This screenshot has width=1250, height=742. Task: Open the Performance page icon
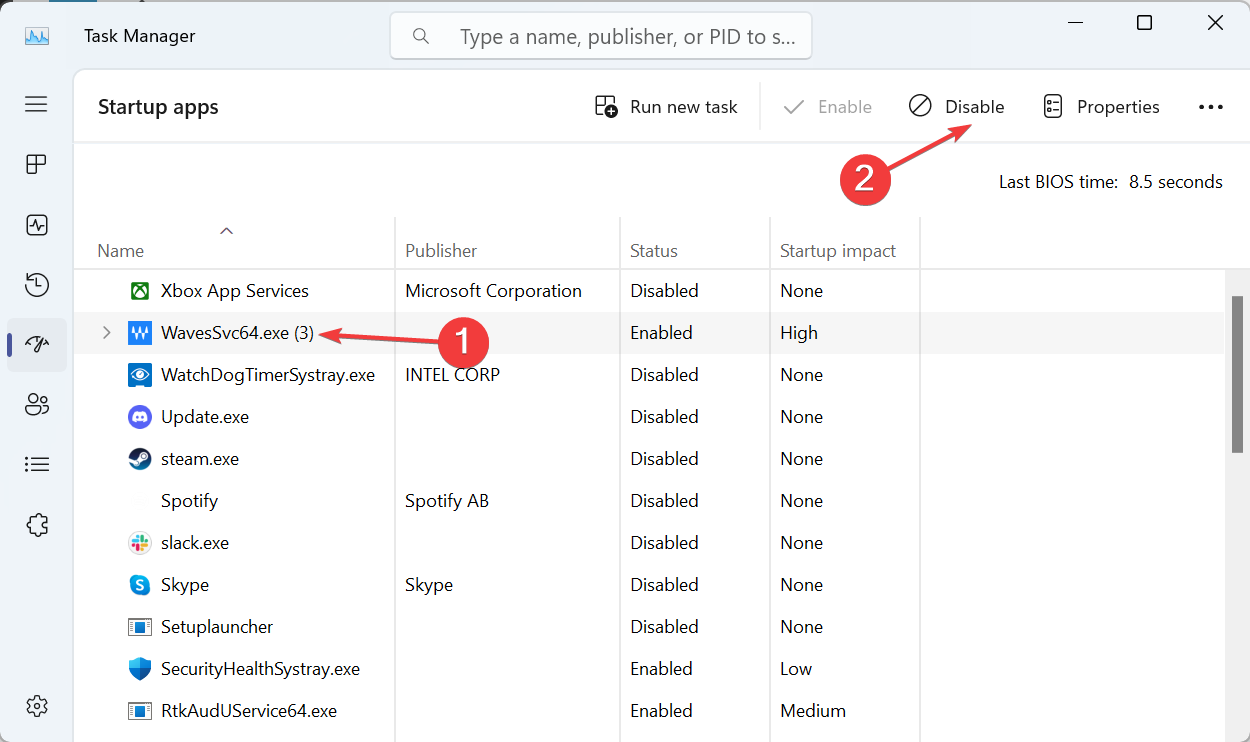coord(37,225)
